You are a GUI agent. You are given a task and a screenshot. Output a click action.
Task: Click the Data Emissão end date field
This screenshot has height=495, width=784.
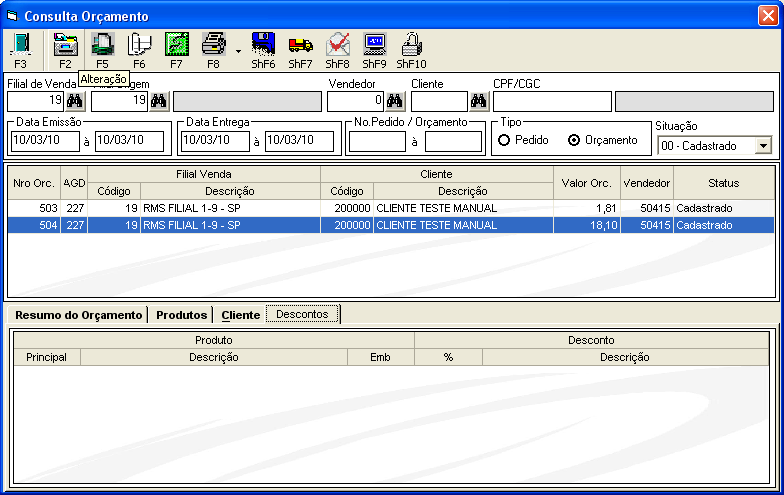click(130, 141)
